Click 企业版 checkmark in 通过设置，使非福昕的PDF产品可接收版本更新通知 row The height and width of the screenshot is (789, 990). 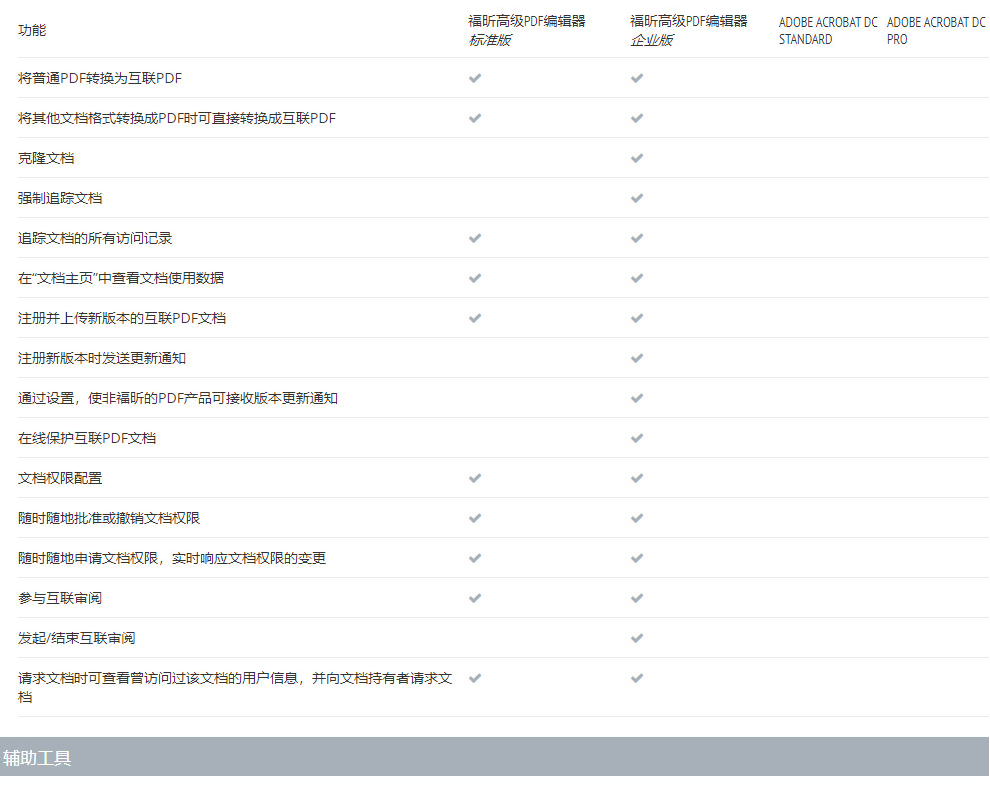637,398
